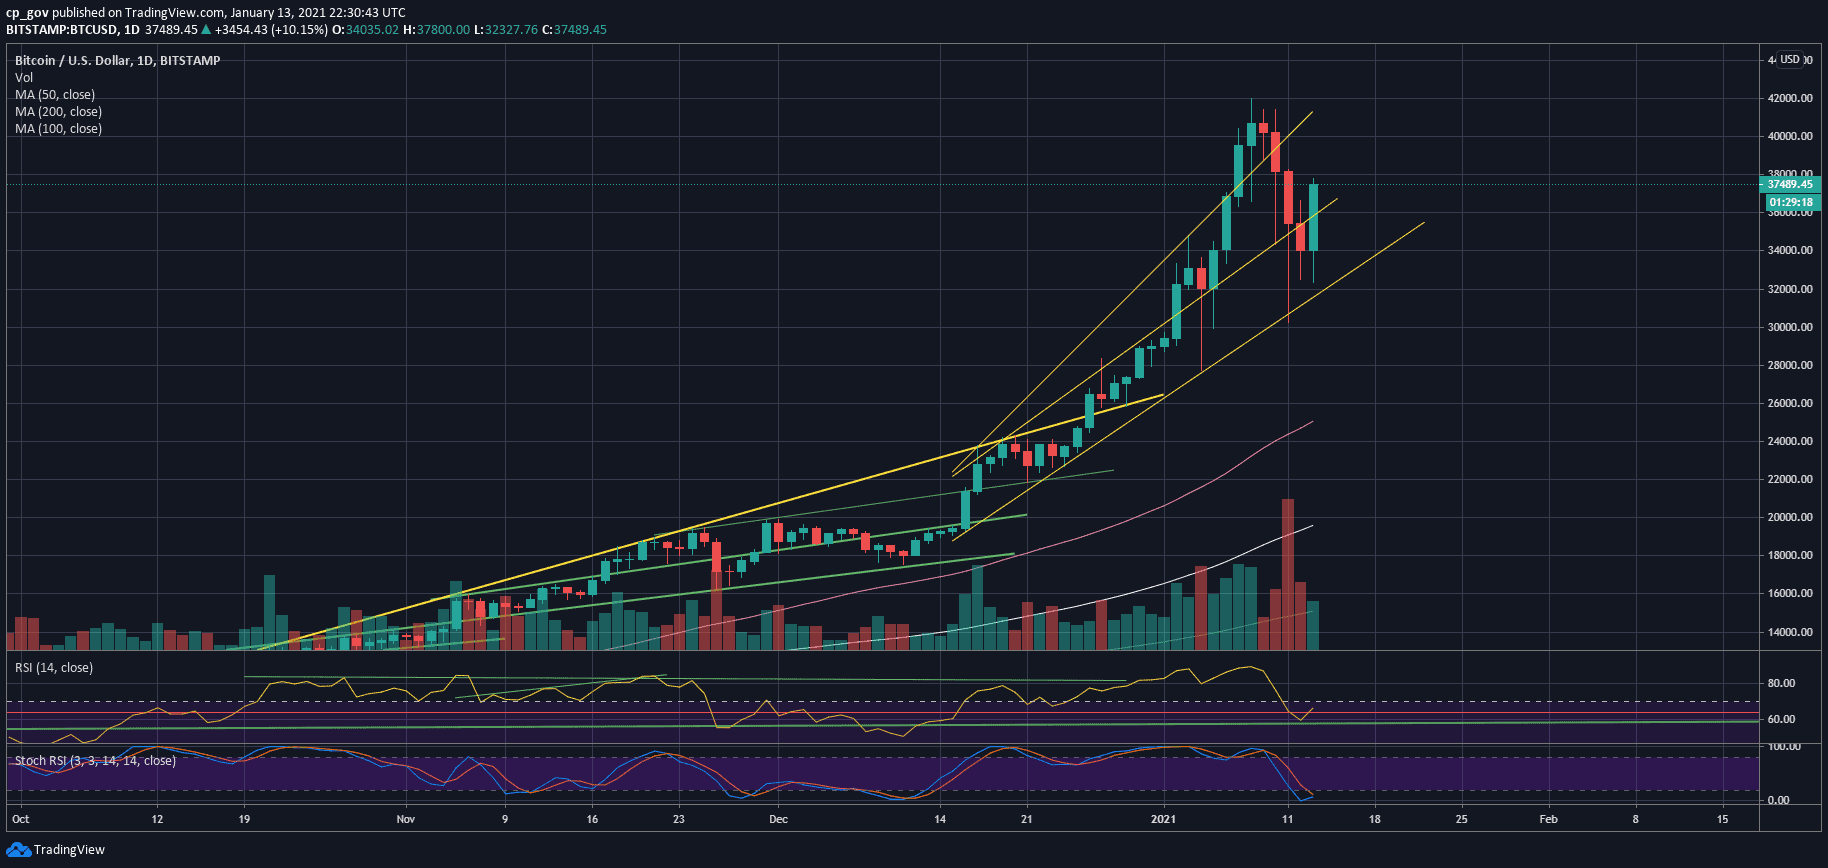
Task: Click the 40000.00 price axis label
Action: 1790,136
